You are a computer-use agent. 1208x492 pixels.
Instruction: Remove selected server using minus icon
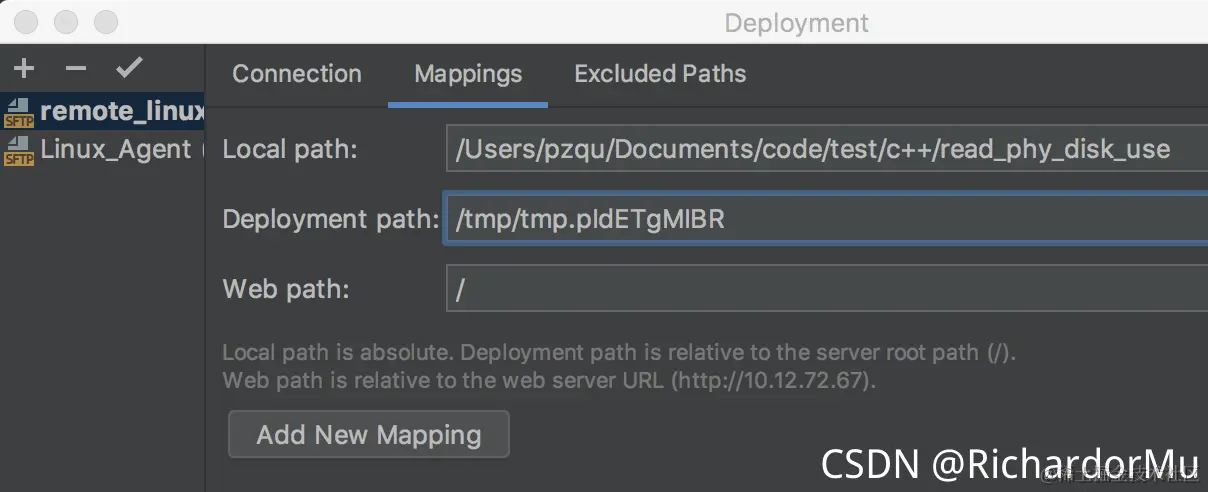[76, 68]
